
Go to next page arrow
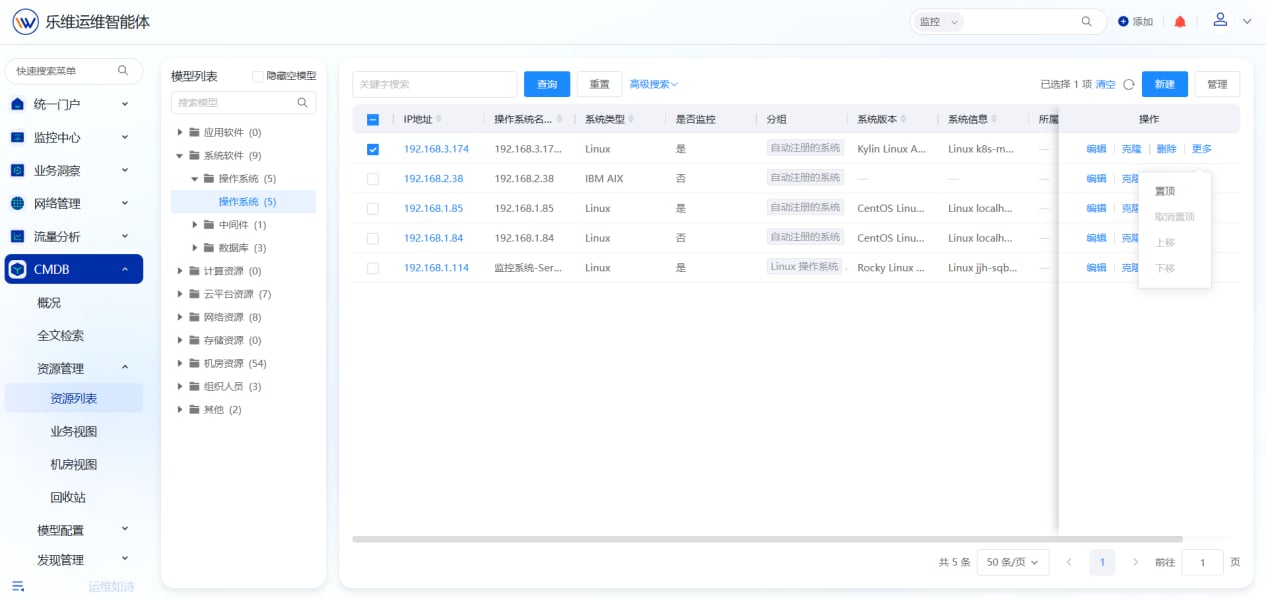click(x=1135, y=562)
